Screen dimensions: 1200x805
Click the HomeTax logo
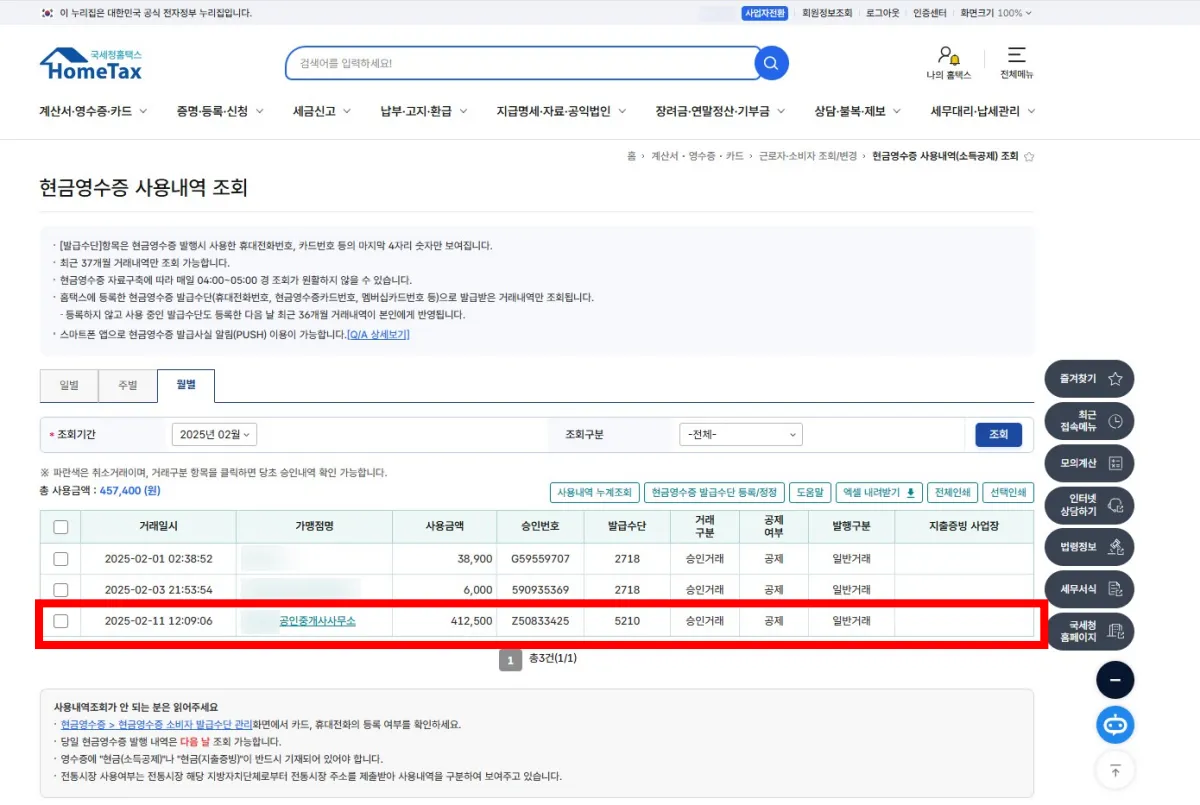pyautogui.click(x=91, y=62)
